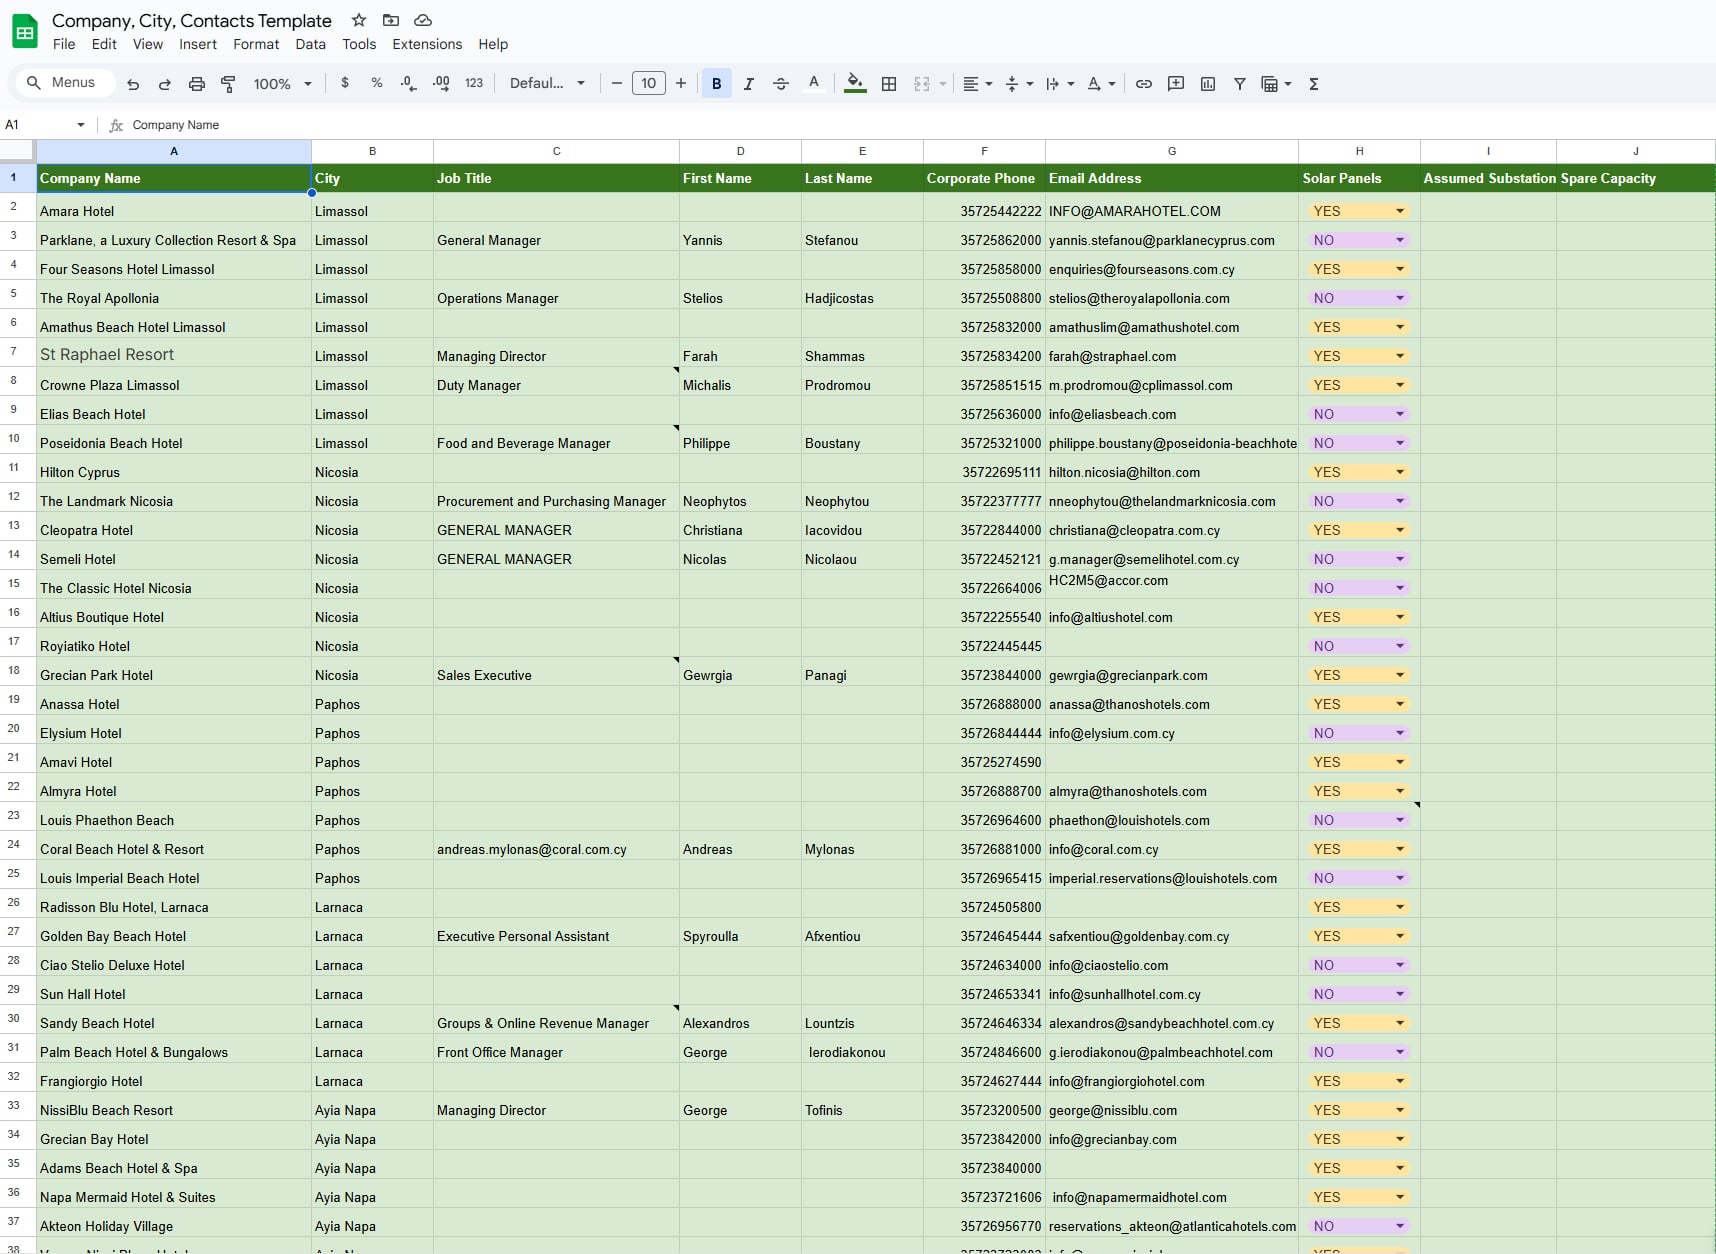Click the document title Company, City, Contacts Template

coord(192,21)
